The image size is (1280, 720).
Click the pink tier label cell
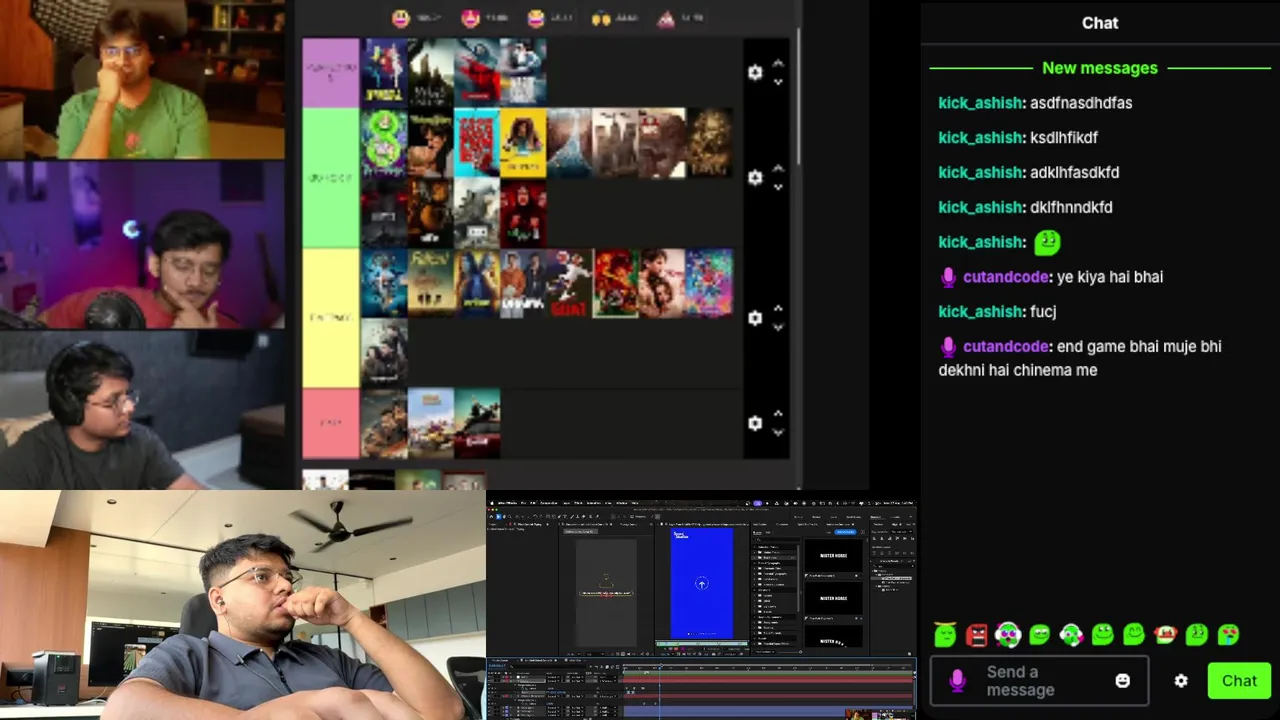coord(331,423)
